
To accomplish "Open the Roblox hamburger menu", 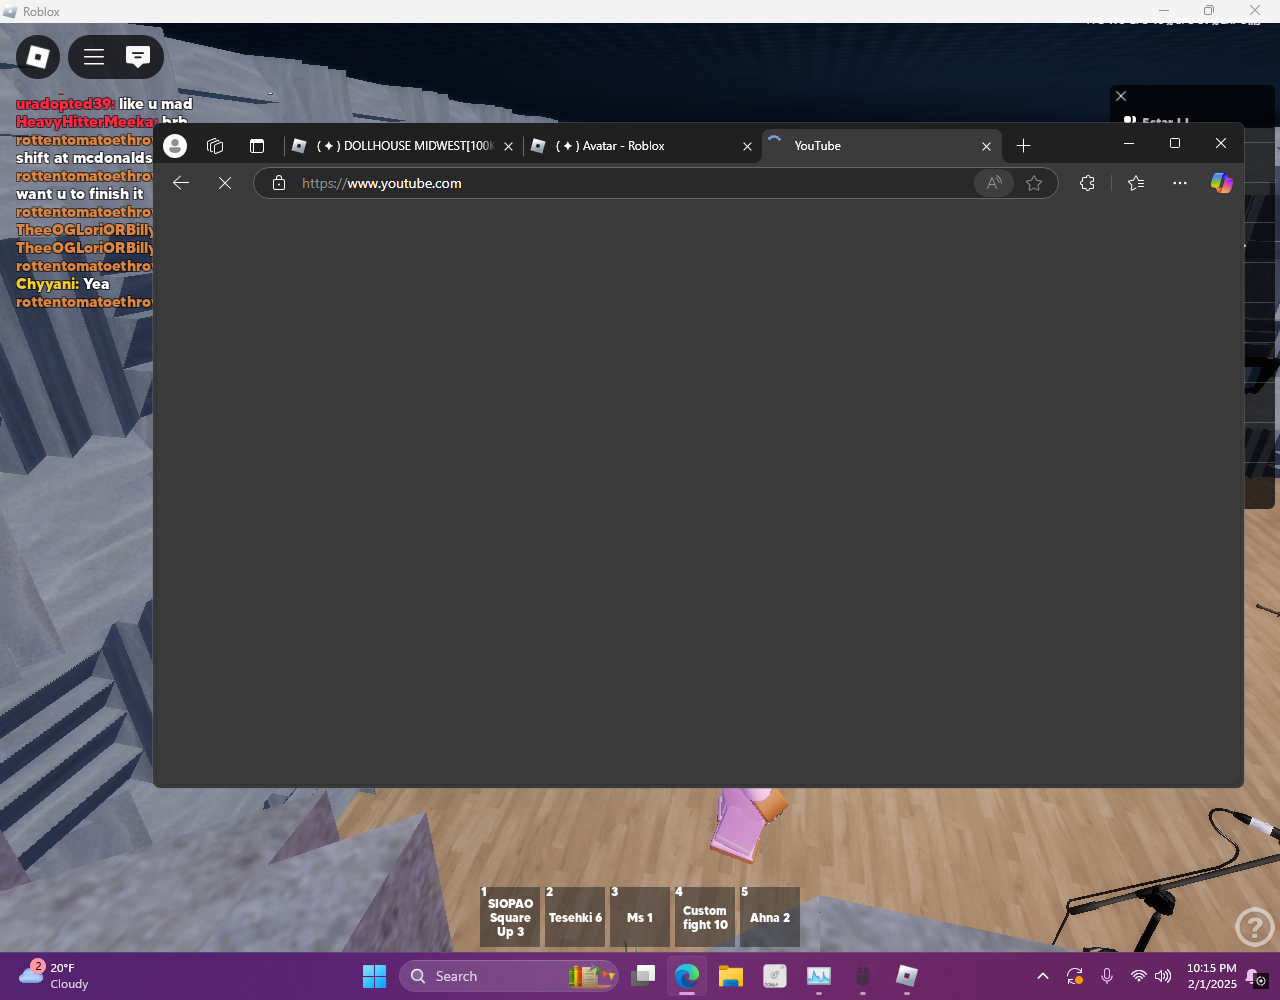I will (94, 57).
